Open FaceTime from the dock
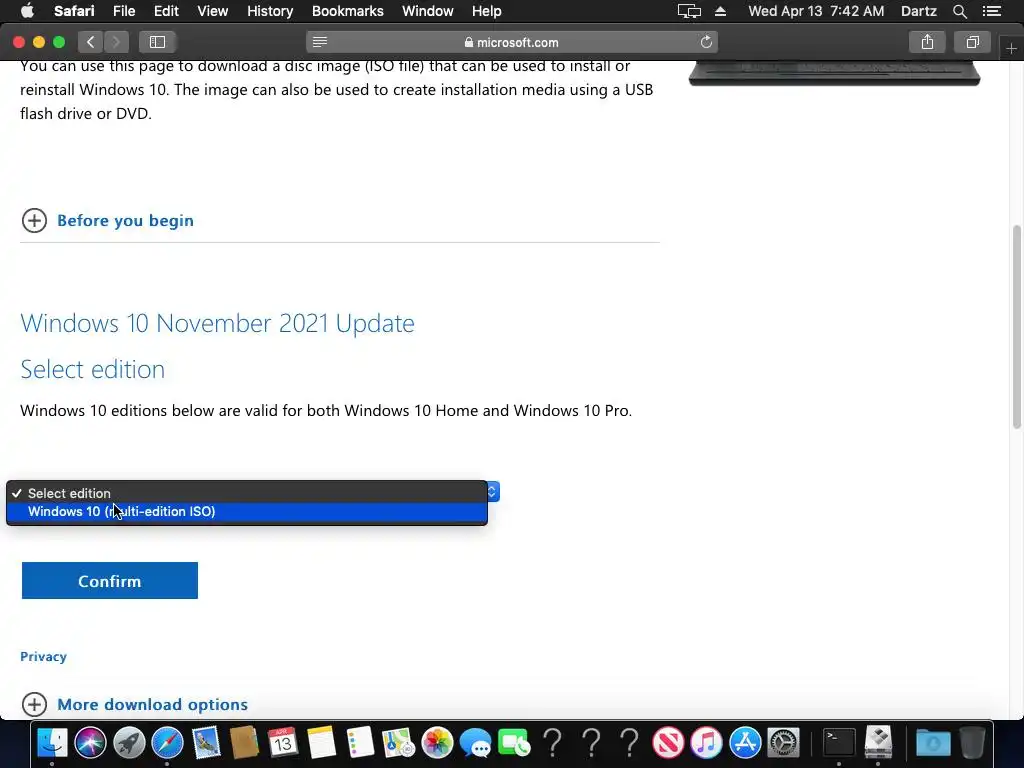Screen dimensions: 1024x768 tap(514, 743)
